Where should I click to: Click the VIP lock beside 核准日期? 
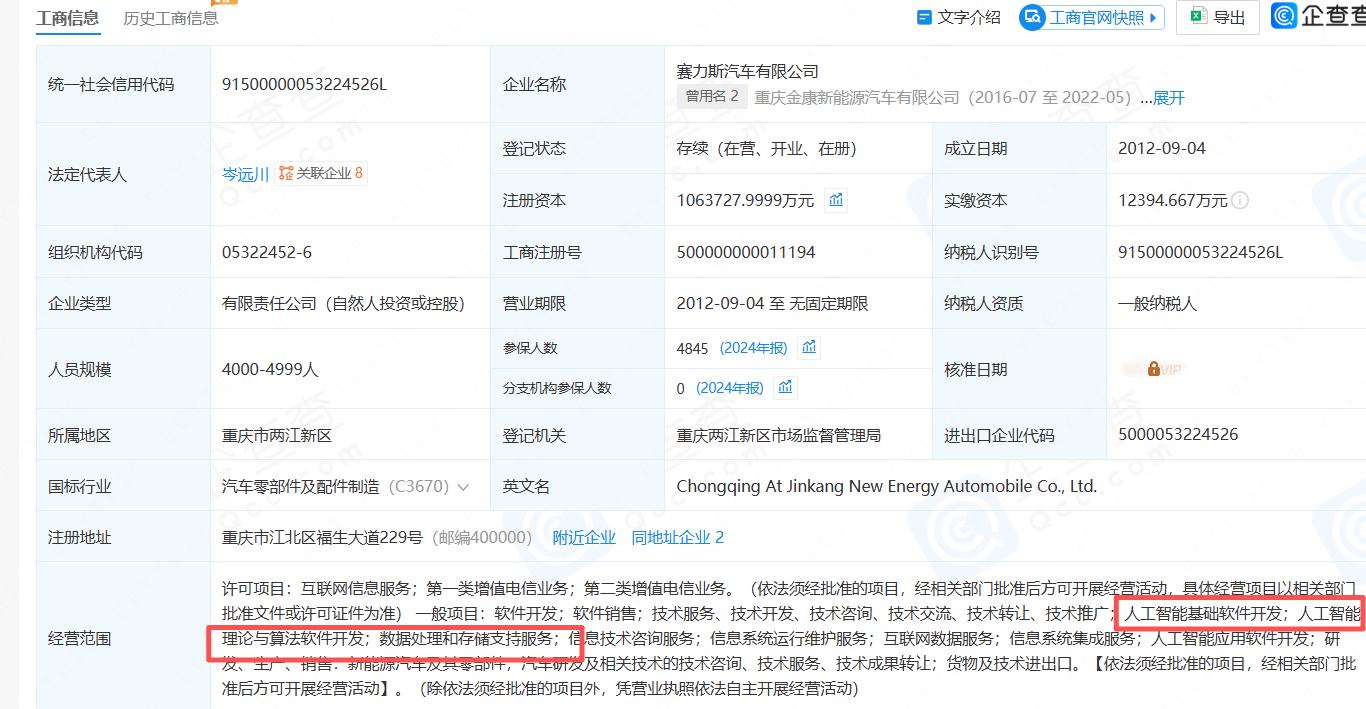1154,369
